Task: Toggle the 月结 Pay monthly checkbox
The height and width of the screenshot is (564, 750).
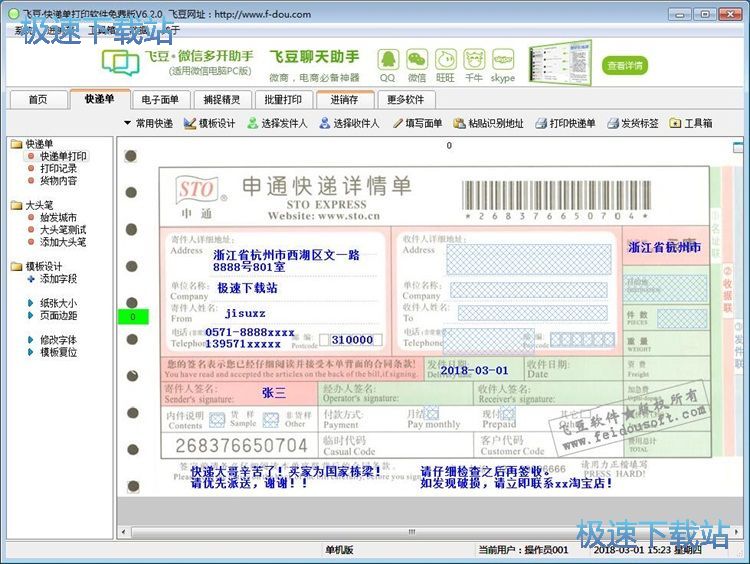Action: click(431, 413)
